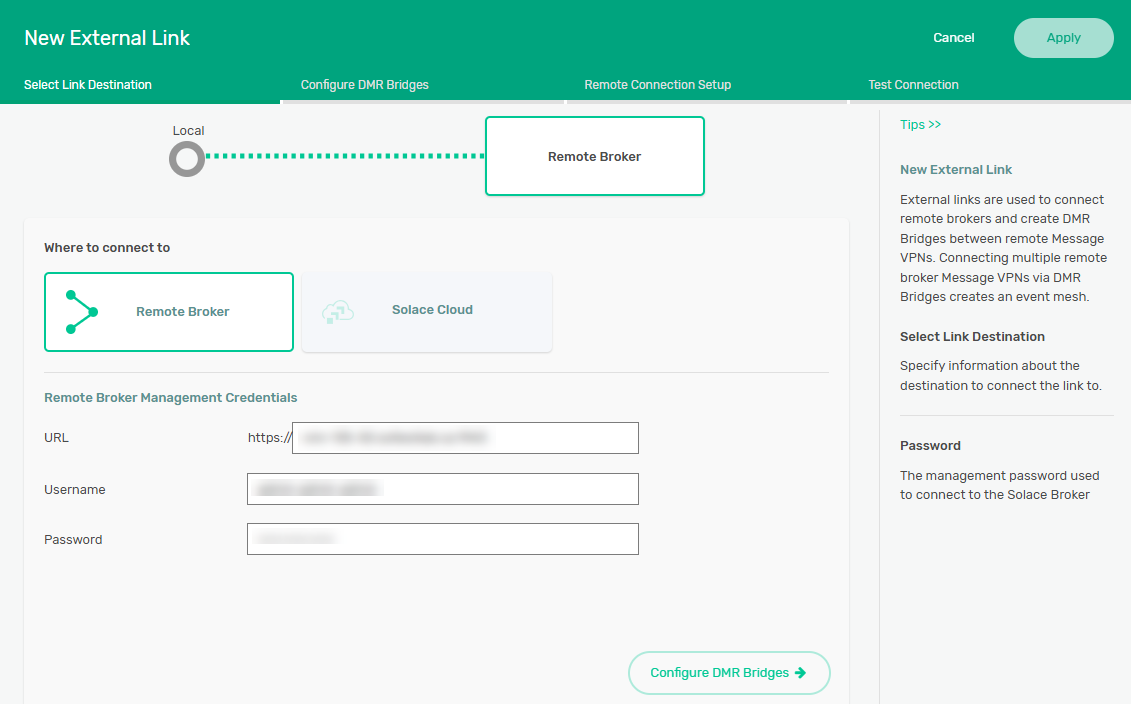Click inside the Username field
Viewport: 1131px width, 704px height.
(x=442, y=489)
